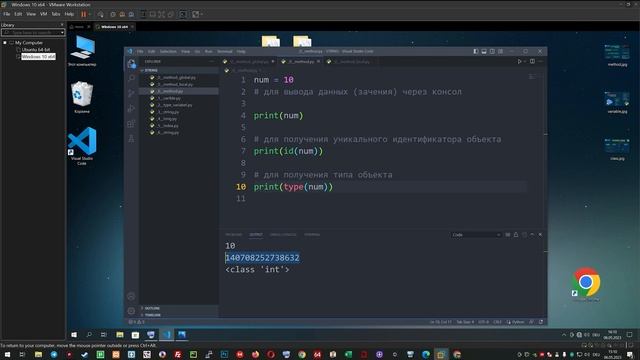The width and height of the screenshot is (640, 360).
Task: Select Ubuntu 64-bit in VMware library
Action: 36,49
